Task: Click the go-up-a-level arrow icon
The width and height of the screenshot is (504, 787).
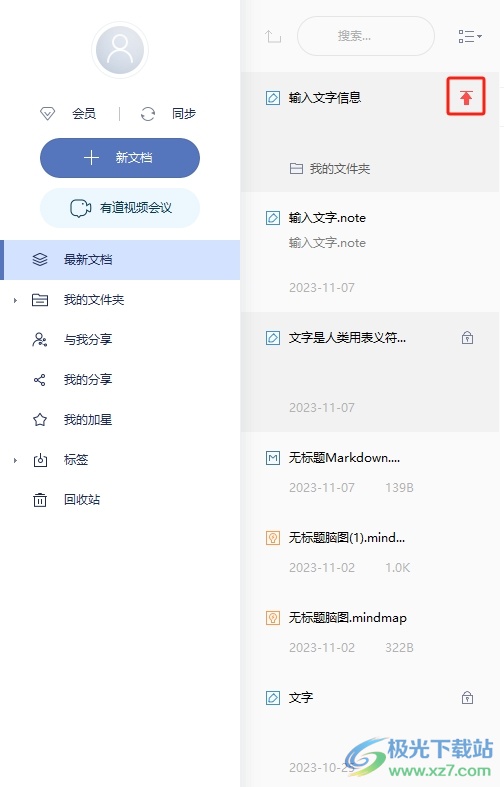Action: 273,37
